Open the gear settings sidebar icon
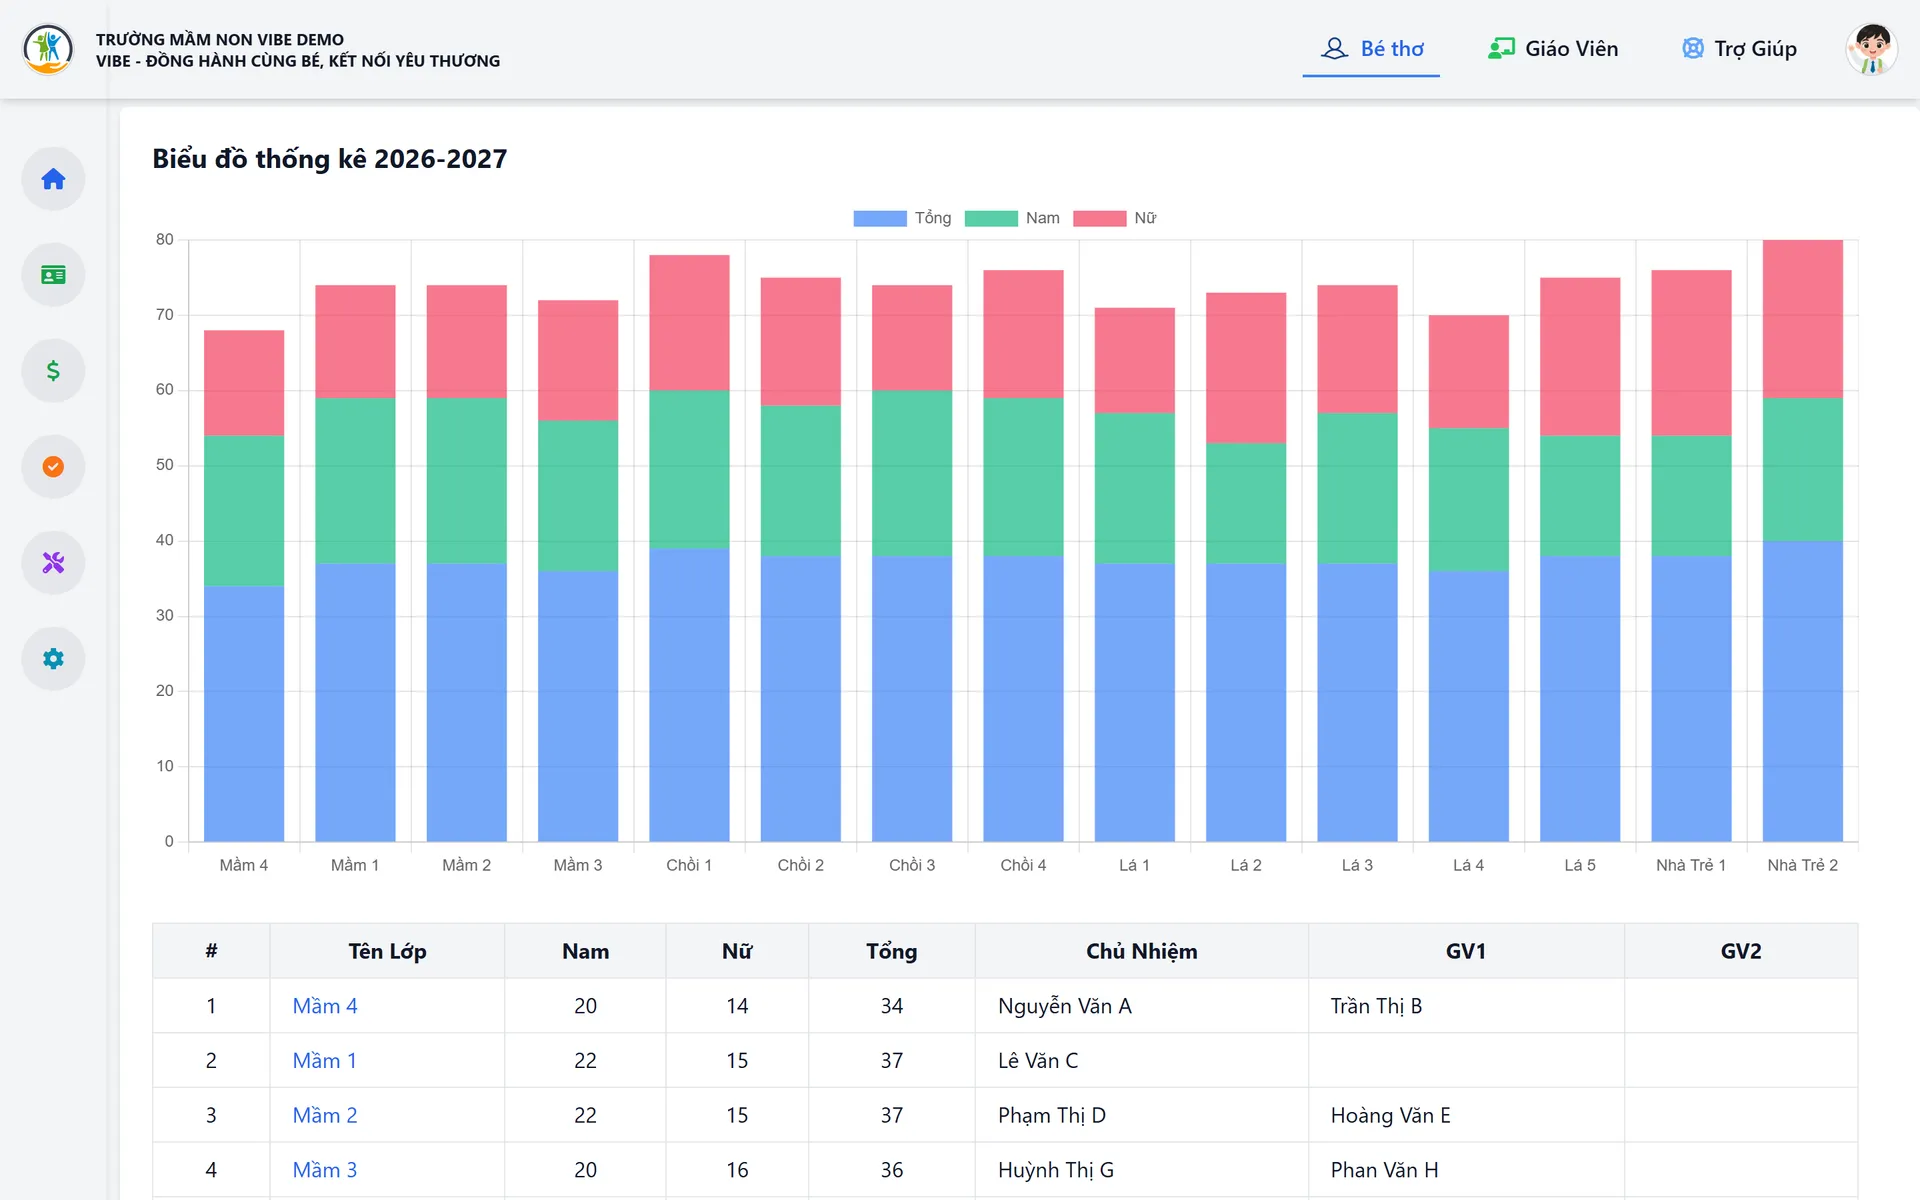The height and width of the screenshot is (1200, 1920). [53, 659]
